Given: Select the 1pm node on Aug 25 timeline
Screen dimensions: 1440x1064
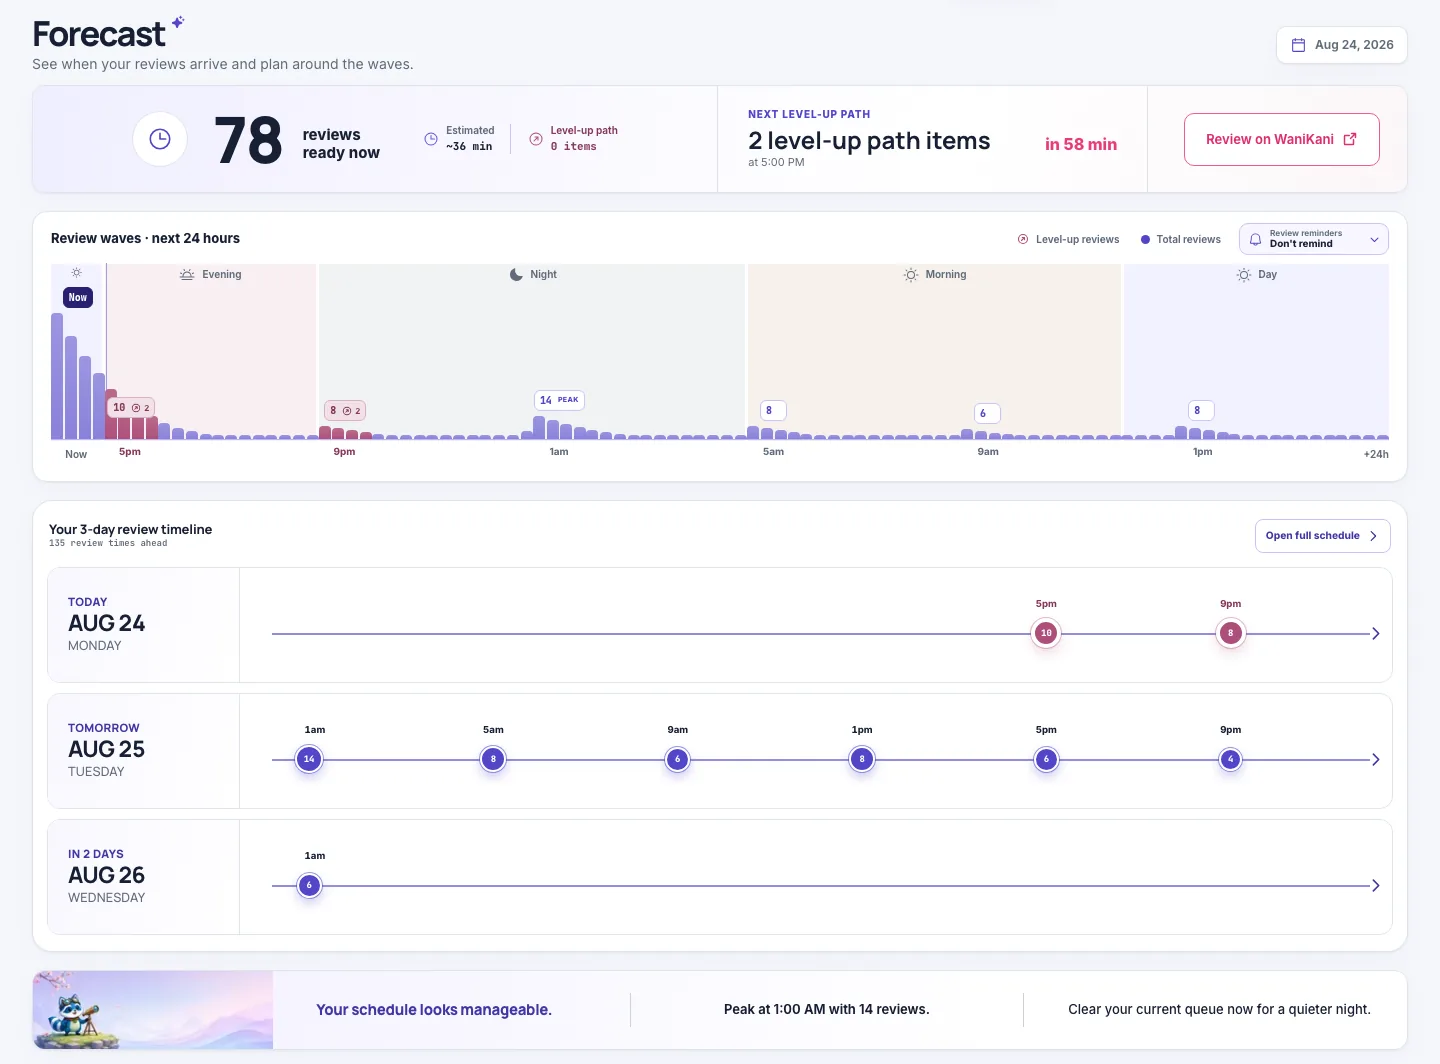Looking at the screenshot, I should click(862, 759).
